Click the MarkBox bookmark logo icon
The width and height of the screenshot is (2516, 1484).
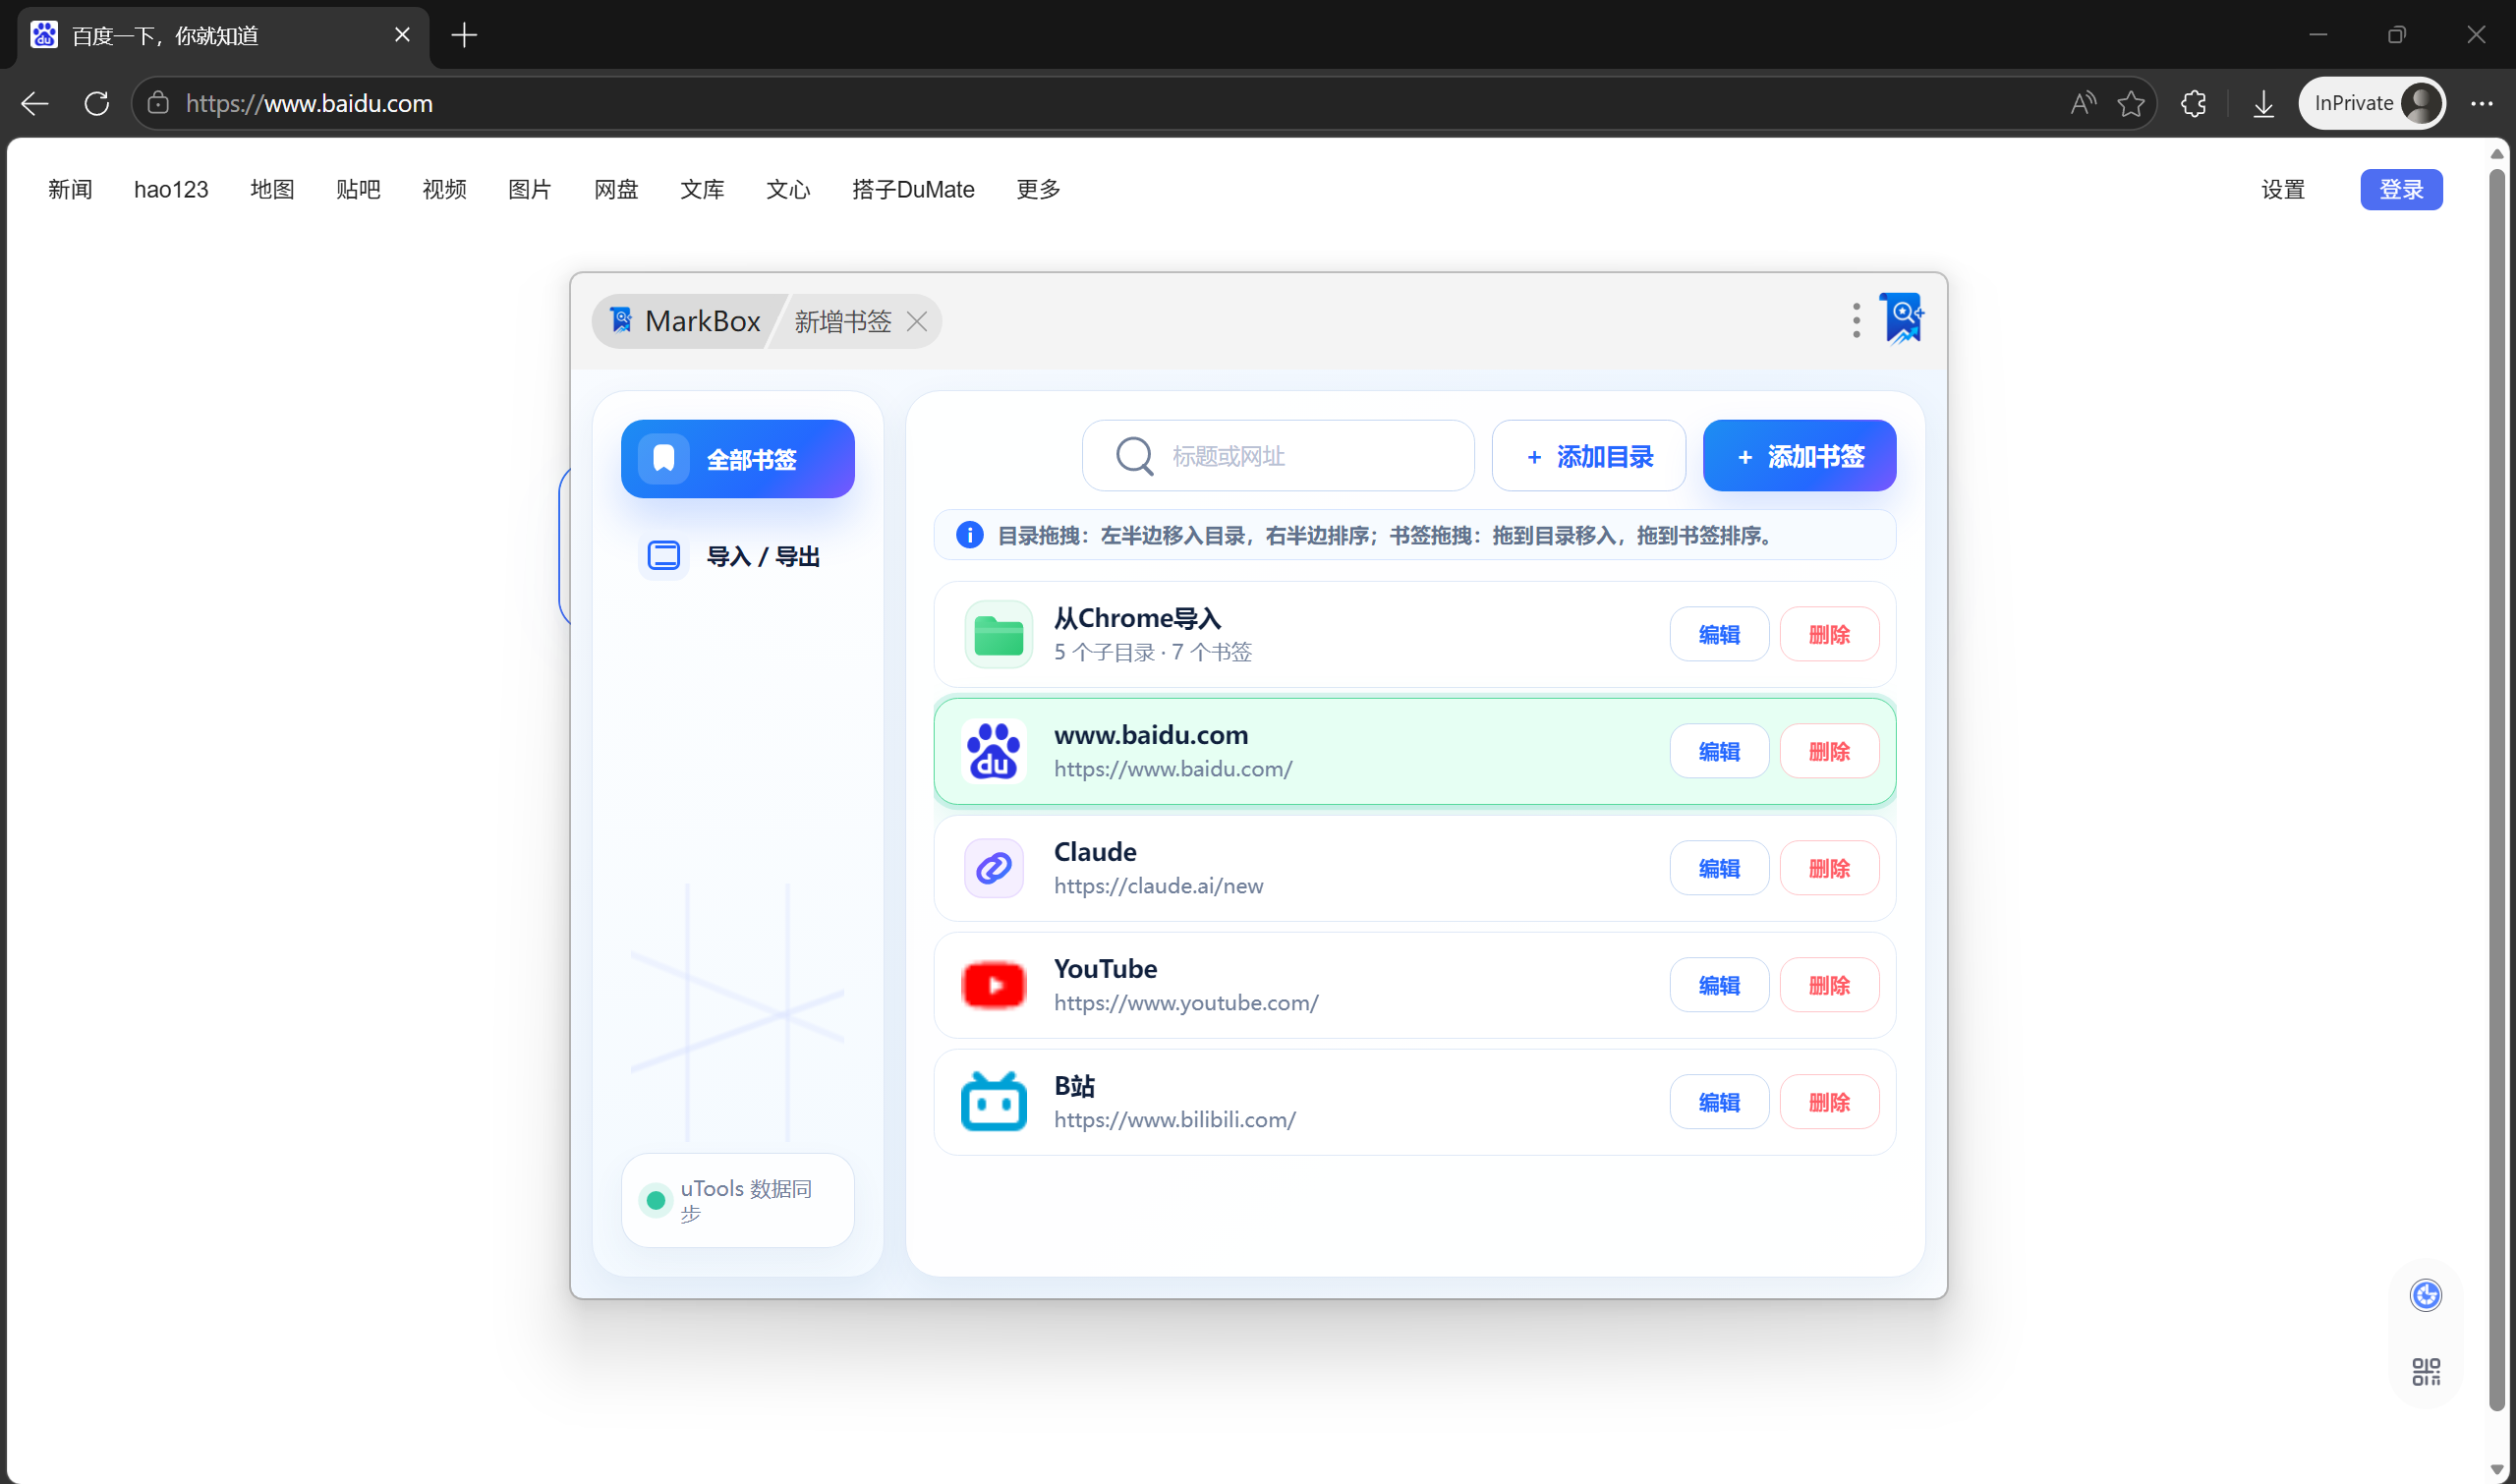621,320
